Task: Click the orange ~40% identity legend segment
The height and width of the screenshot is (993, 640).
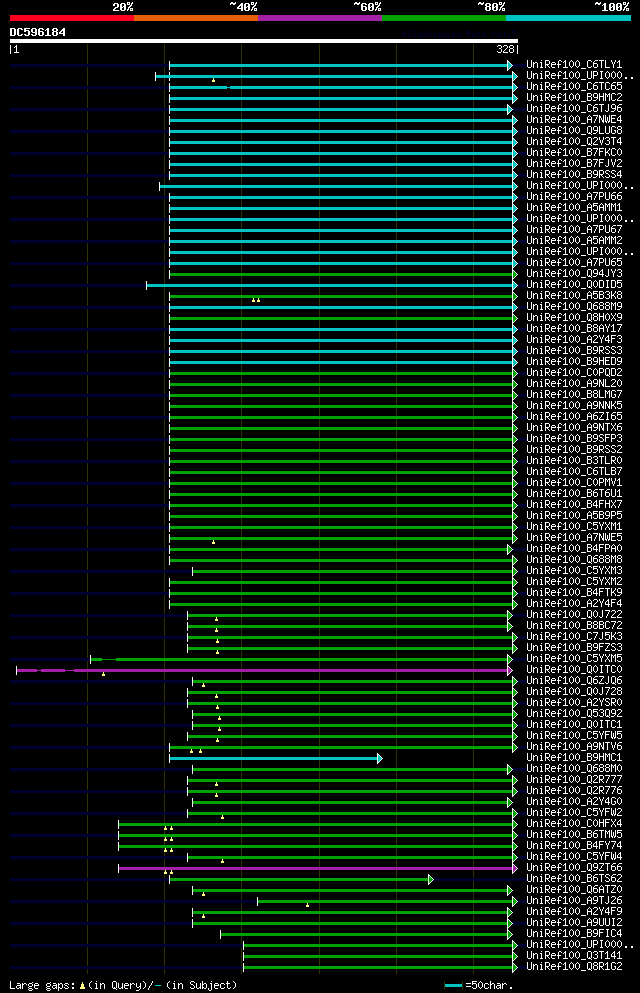Action: coord(196,18)
